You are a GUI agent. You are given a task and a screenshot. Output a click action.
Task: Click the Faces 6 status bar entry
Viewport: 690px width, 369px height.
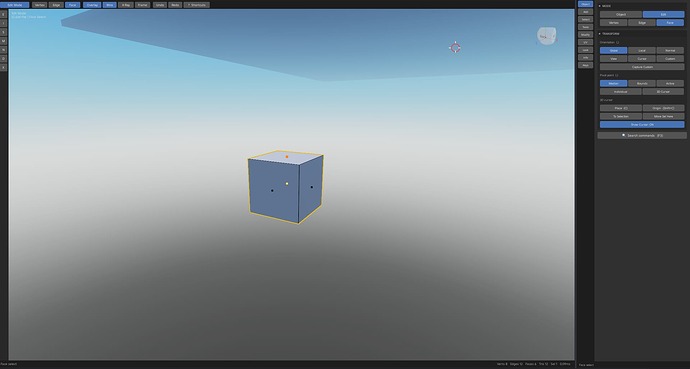[x=531, y=364]
